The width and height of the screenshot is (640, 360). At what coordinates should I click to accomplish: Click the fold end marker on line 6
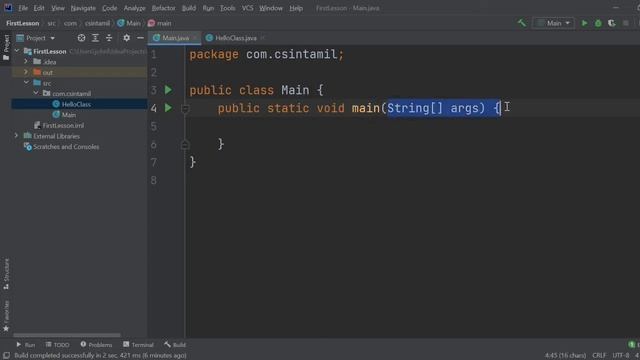(x=185, y=144)
